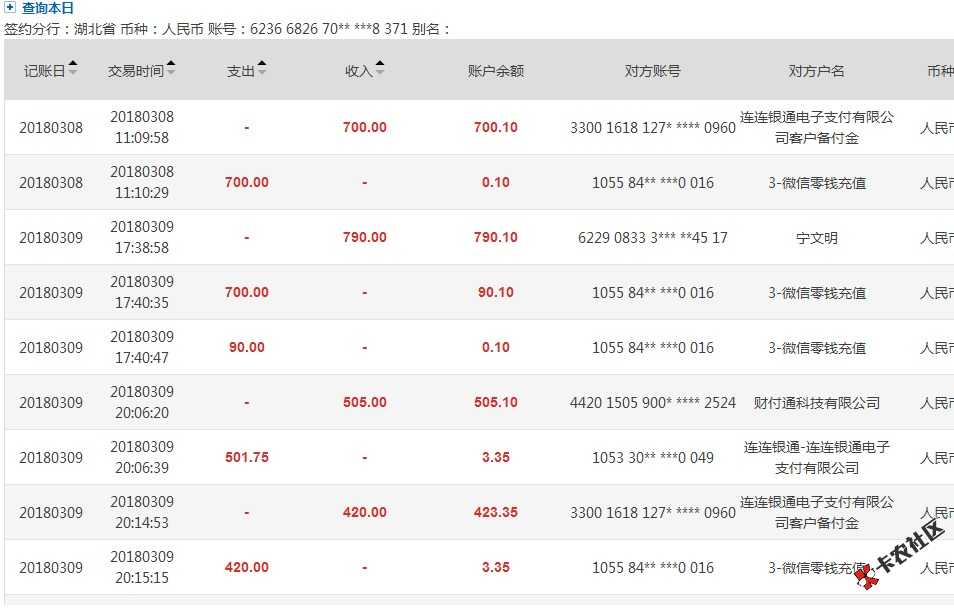Image resolution: width=954 pixels, height=609 pixels.
Task: Click account number 6229 0833 3*** **45 17
Action: [x=653, y=238]
